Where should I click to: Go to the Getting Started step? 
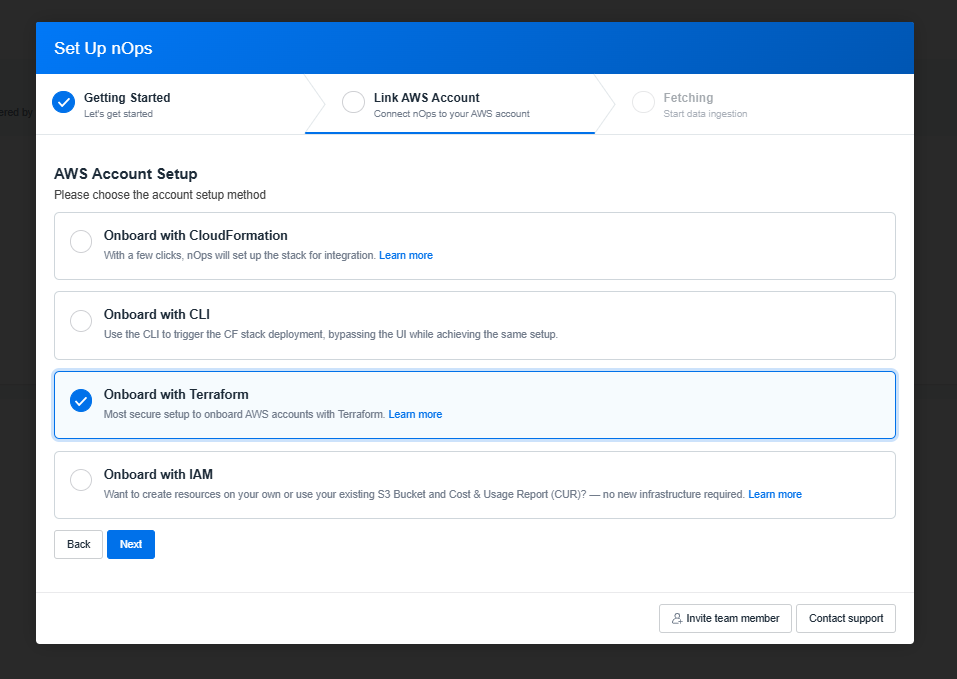171,104
